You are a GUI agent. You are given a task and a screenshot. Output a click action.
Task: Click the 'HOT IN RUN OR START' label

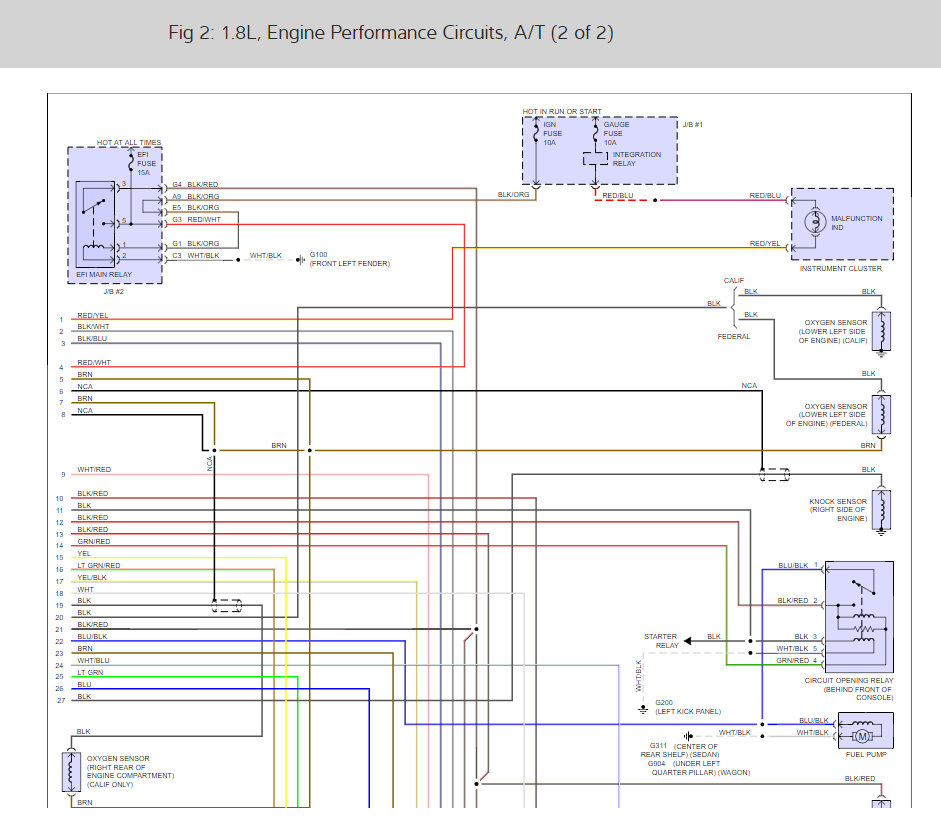(562, 112)
